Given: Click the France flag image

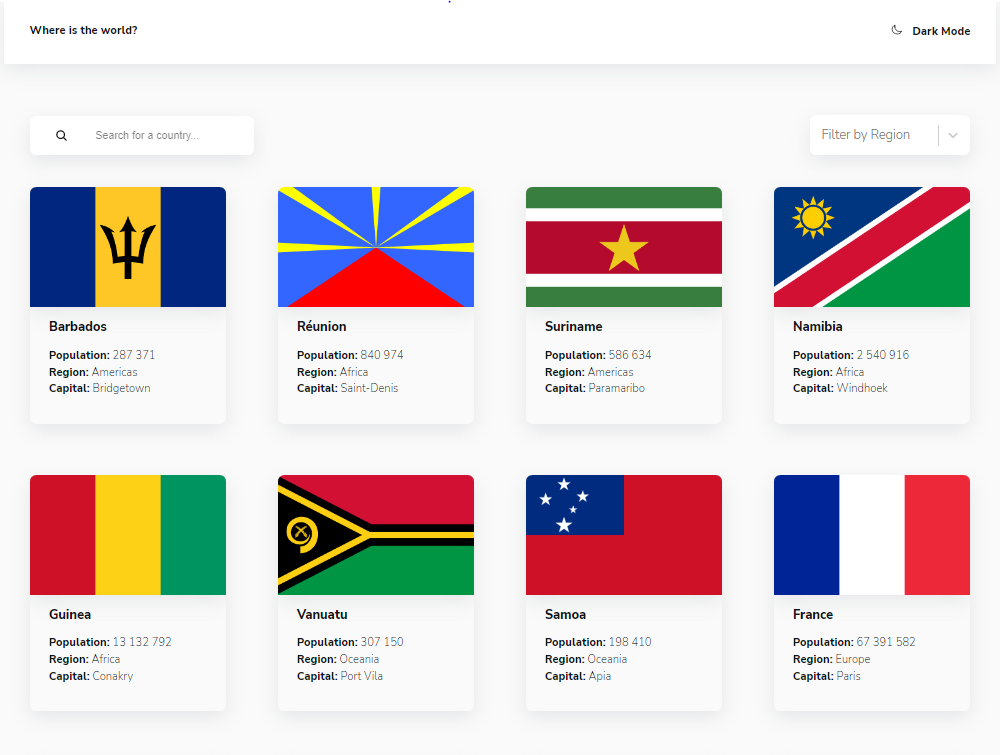Looking at the screenshot, I should coord(871,534).
